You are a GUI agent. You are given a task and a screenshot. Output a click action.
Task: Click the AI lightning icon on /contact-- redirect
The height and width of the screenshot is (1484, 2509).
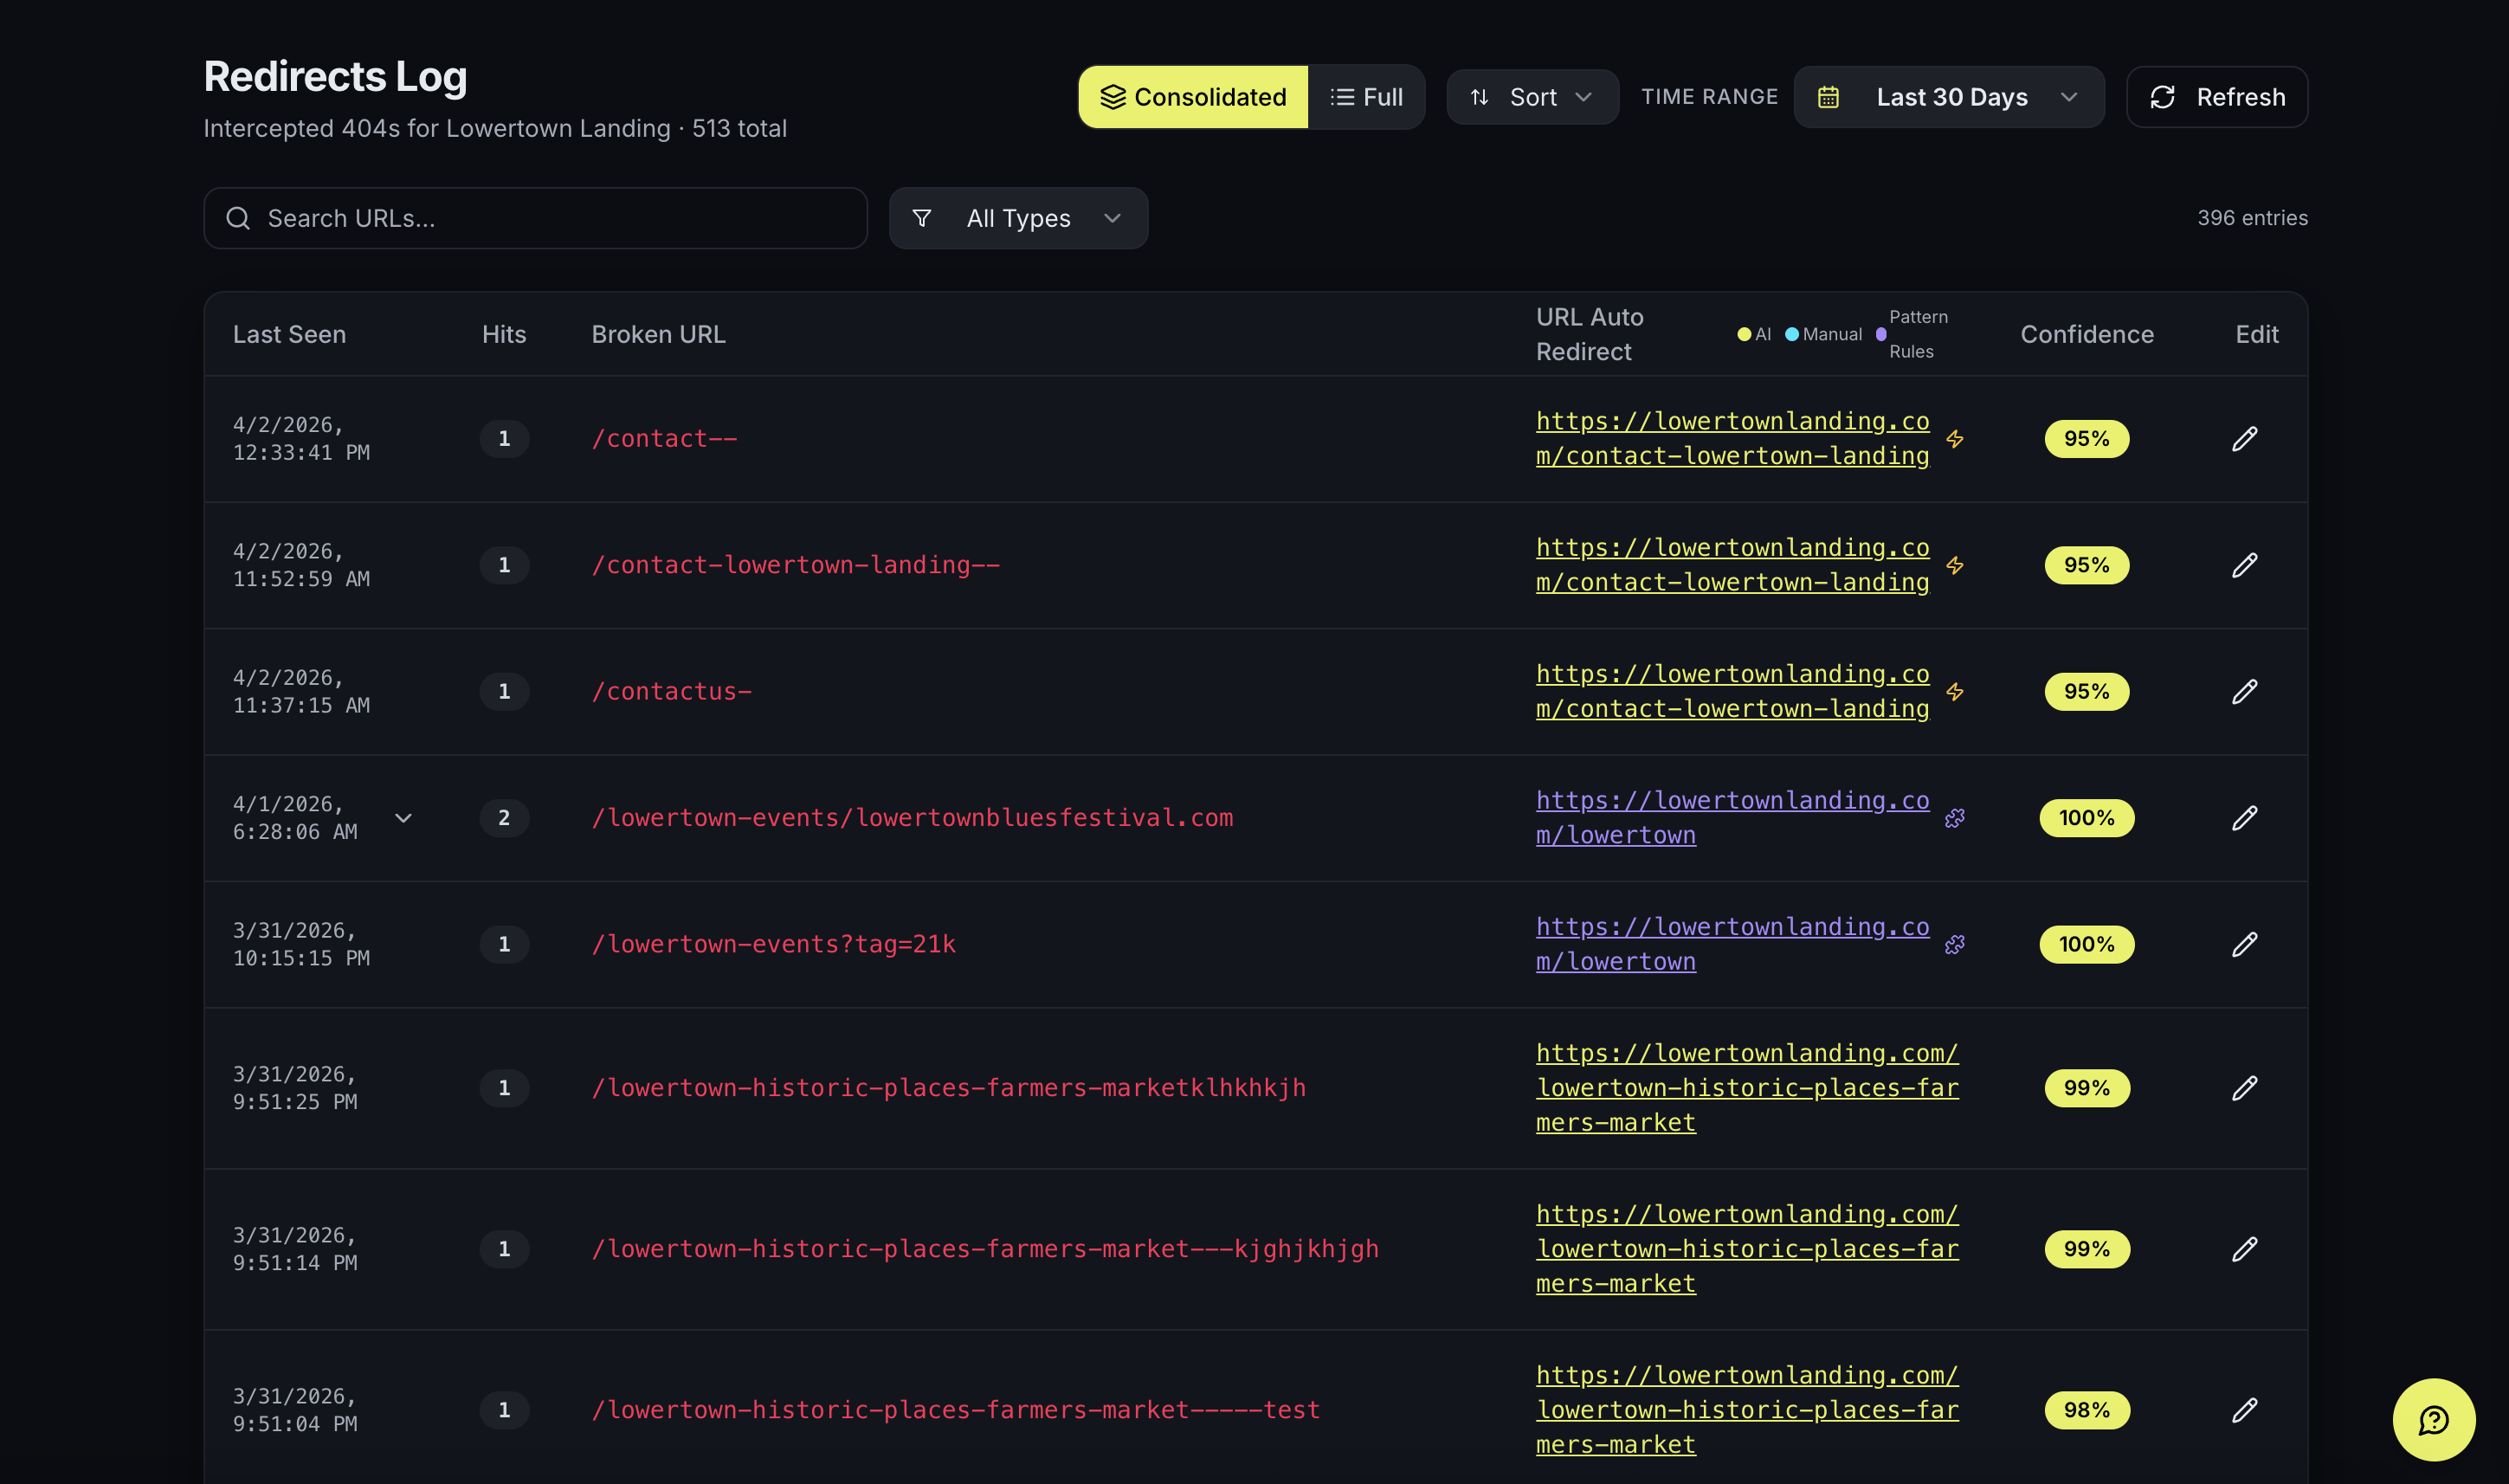point(1955,439)
